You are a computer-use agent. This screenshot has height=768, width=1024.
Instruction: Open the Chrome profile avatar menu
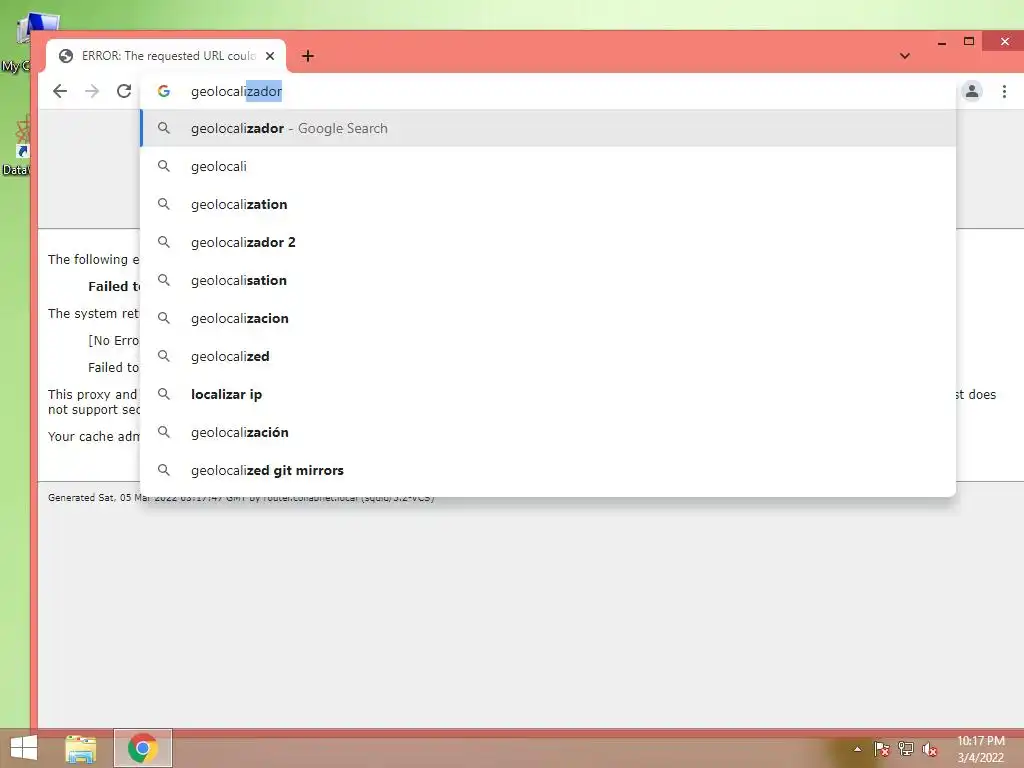pos(972,91)
